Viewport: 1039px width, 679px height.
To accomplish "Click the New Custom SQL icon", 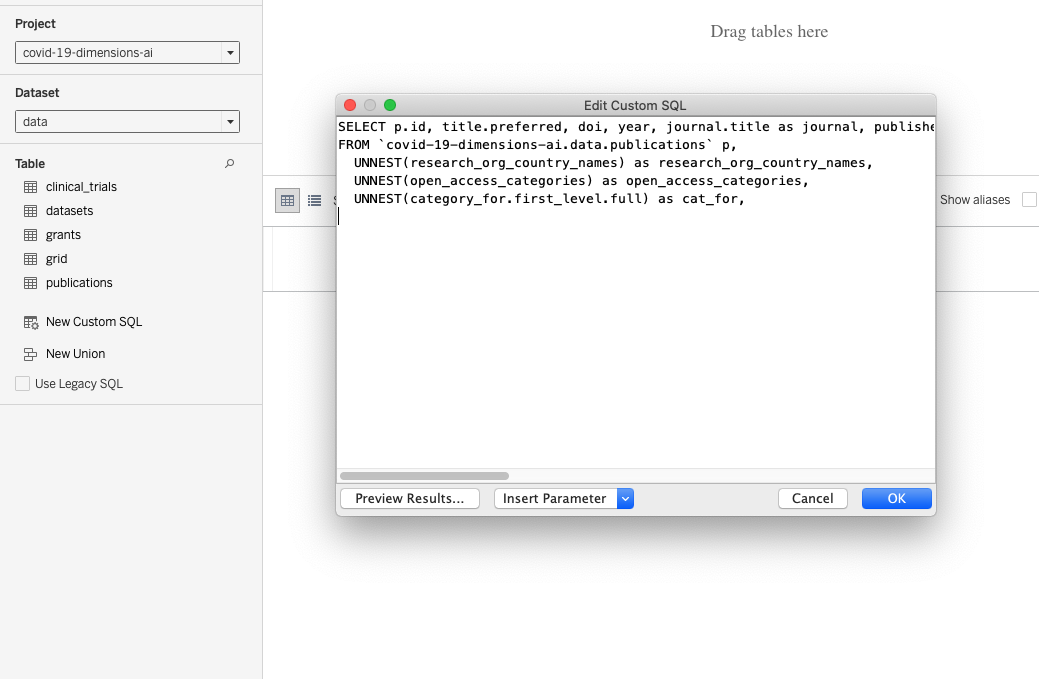I will tap(31, 322).
